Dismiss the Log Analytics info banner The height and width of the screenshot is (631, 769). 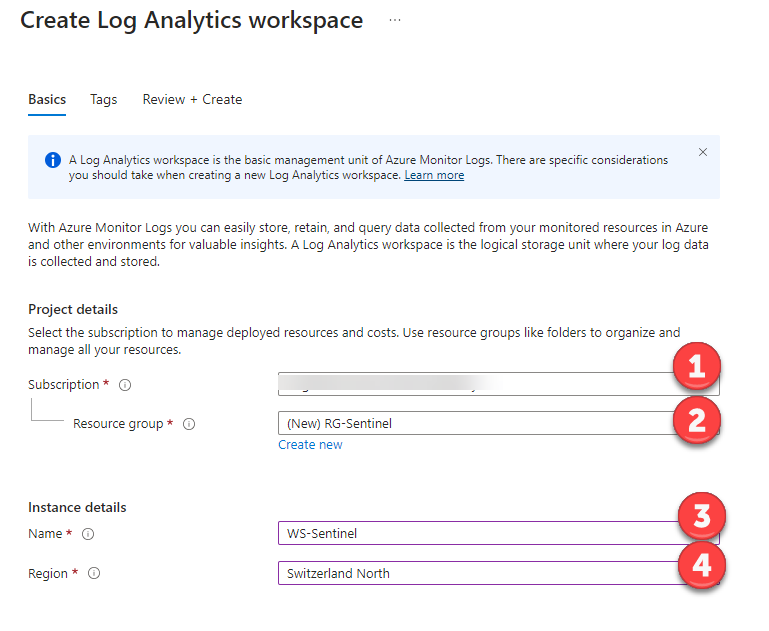pyautogui.click(x=702, y=152)
